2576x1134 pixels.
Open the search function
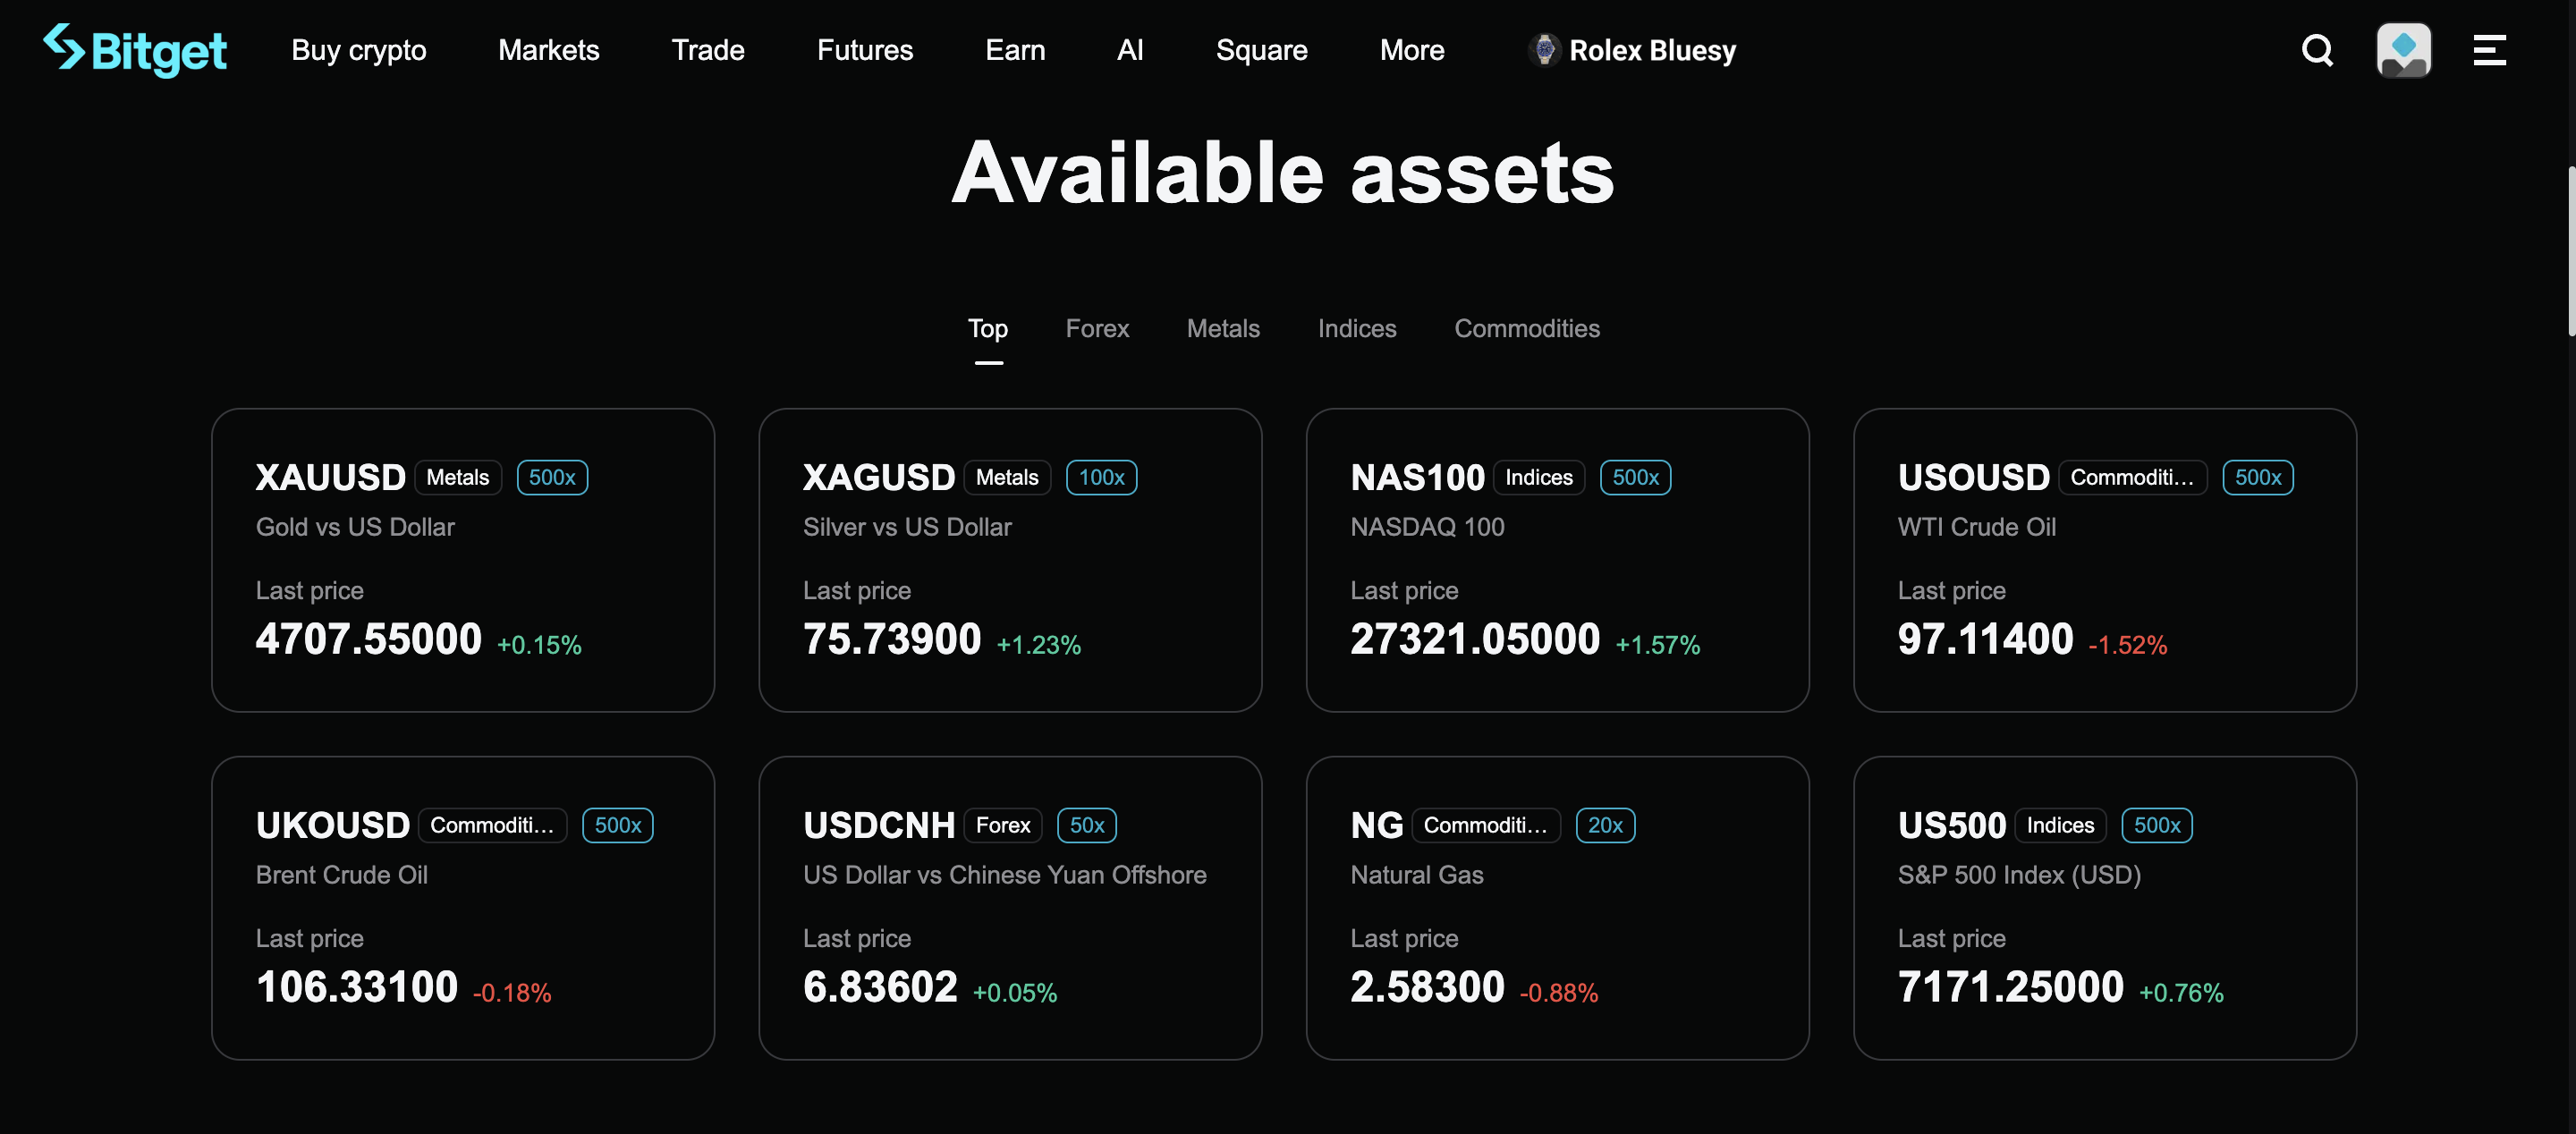[2317, 50]
